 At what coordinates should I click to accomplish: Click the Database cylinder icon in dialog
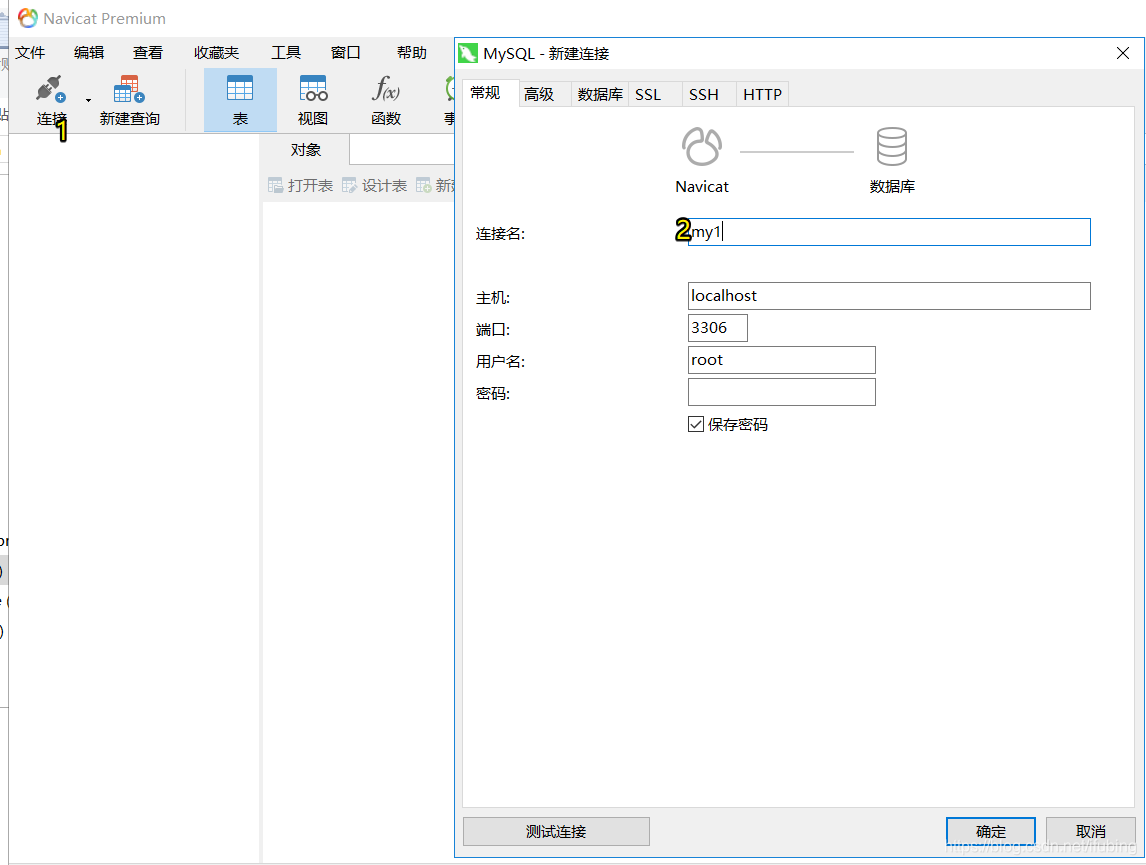coord(892,146)
